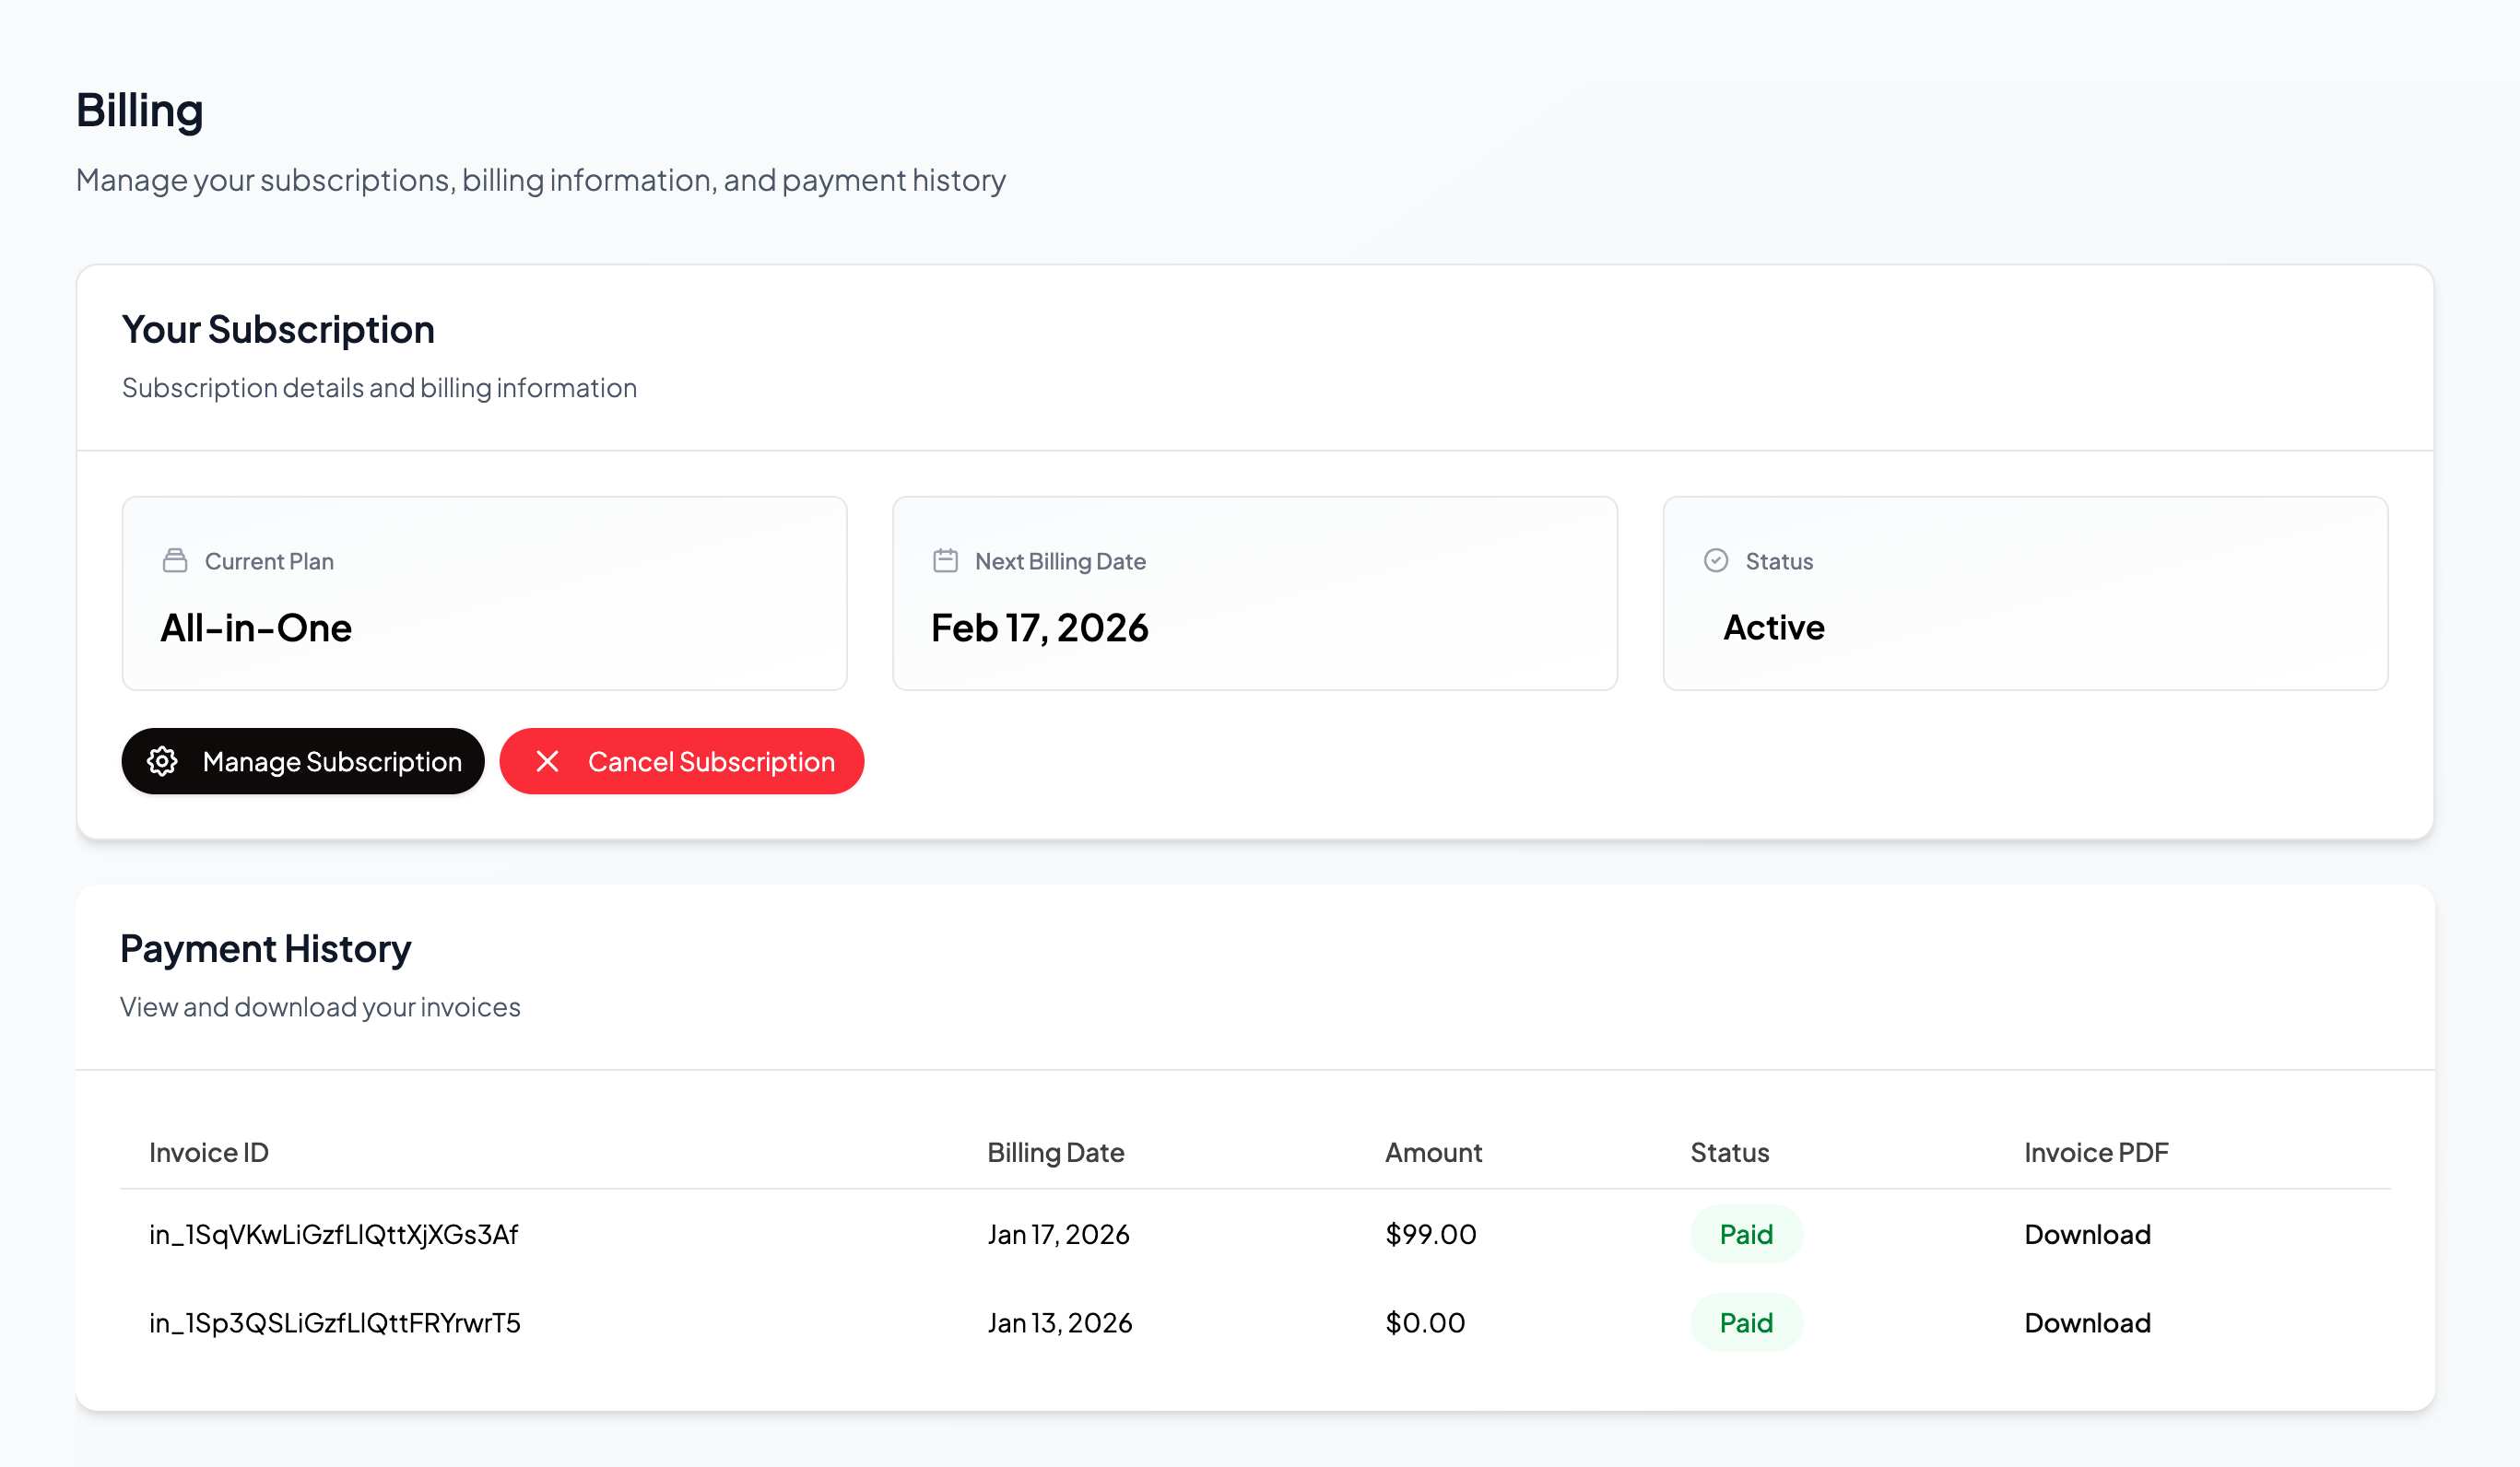Download the Jan 13, 2026 invoice PDF
The width and height of the screenshot is (2520, 1467).
coord(2087,1322)
